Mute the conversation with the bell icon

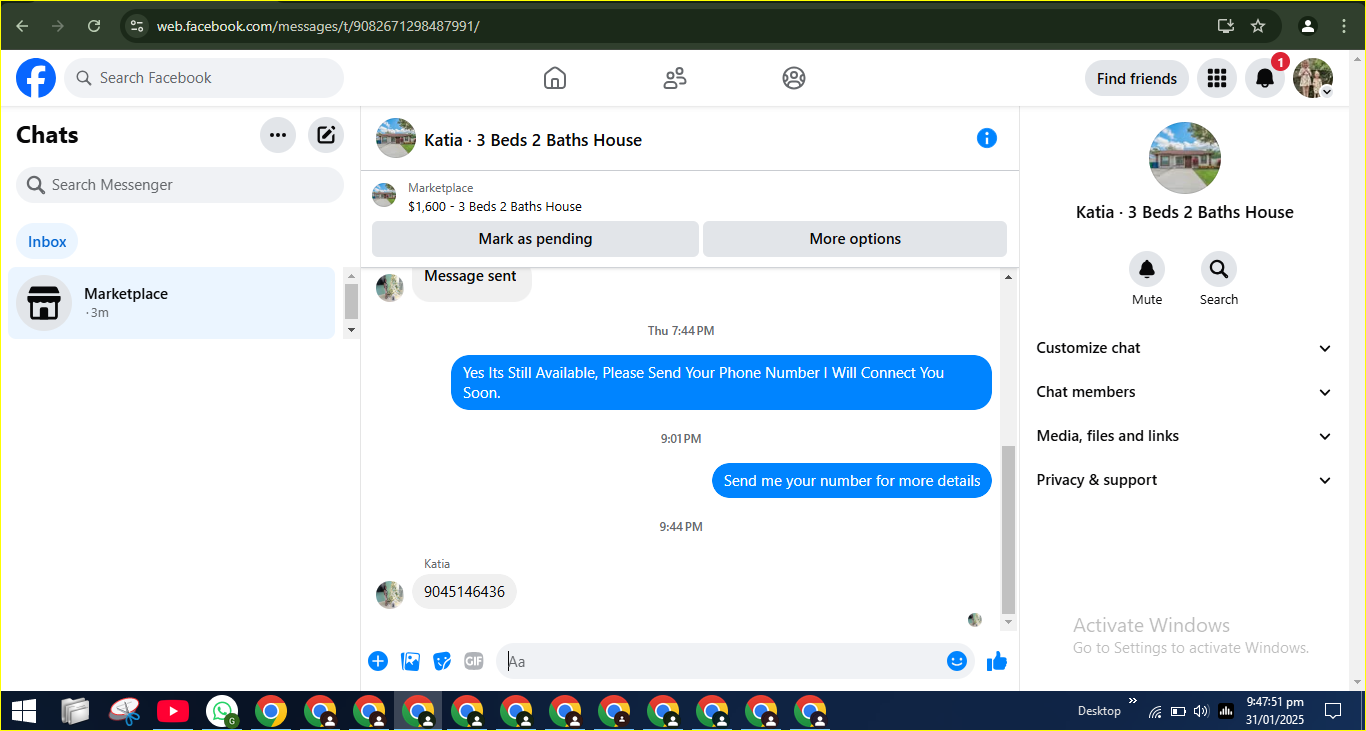click(1147, 269)
